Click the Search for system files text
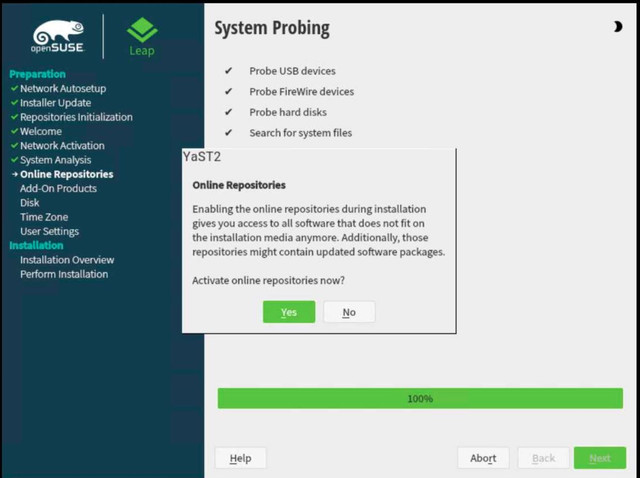 coord(300,133)
